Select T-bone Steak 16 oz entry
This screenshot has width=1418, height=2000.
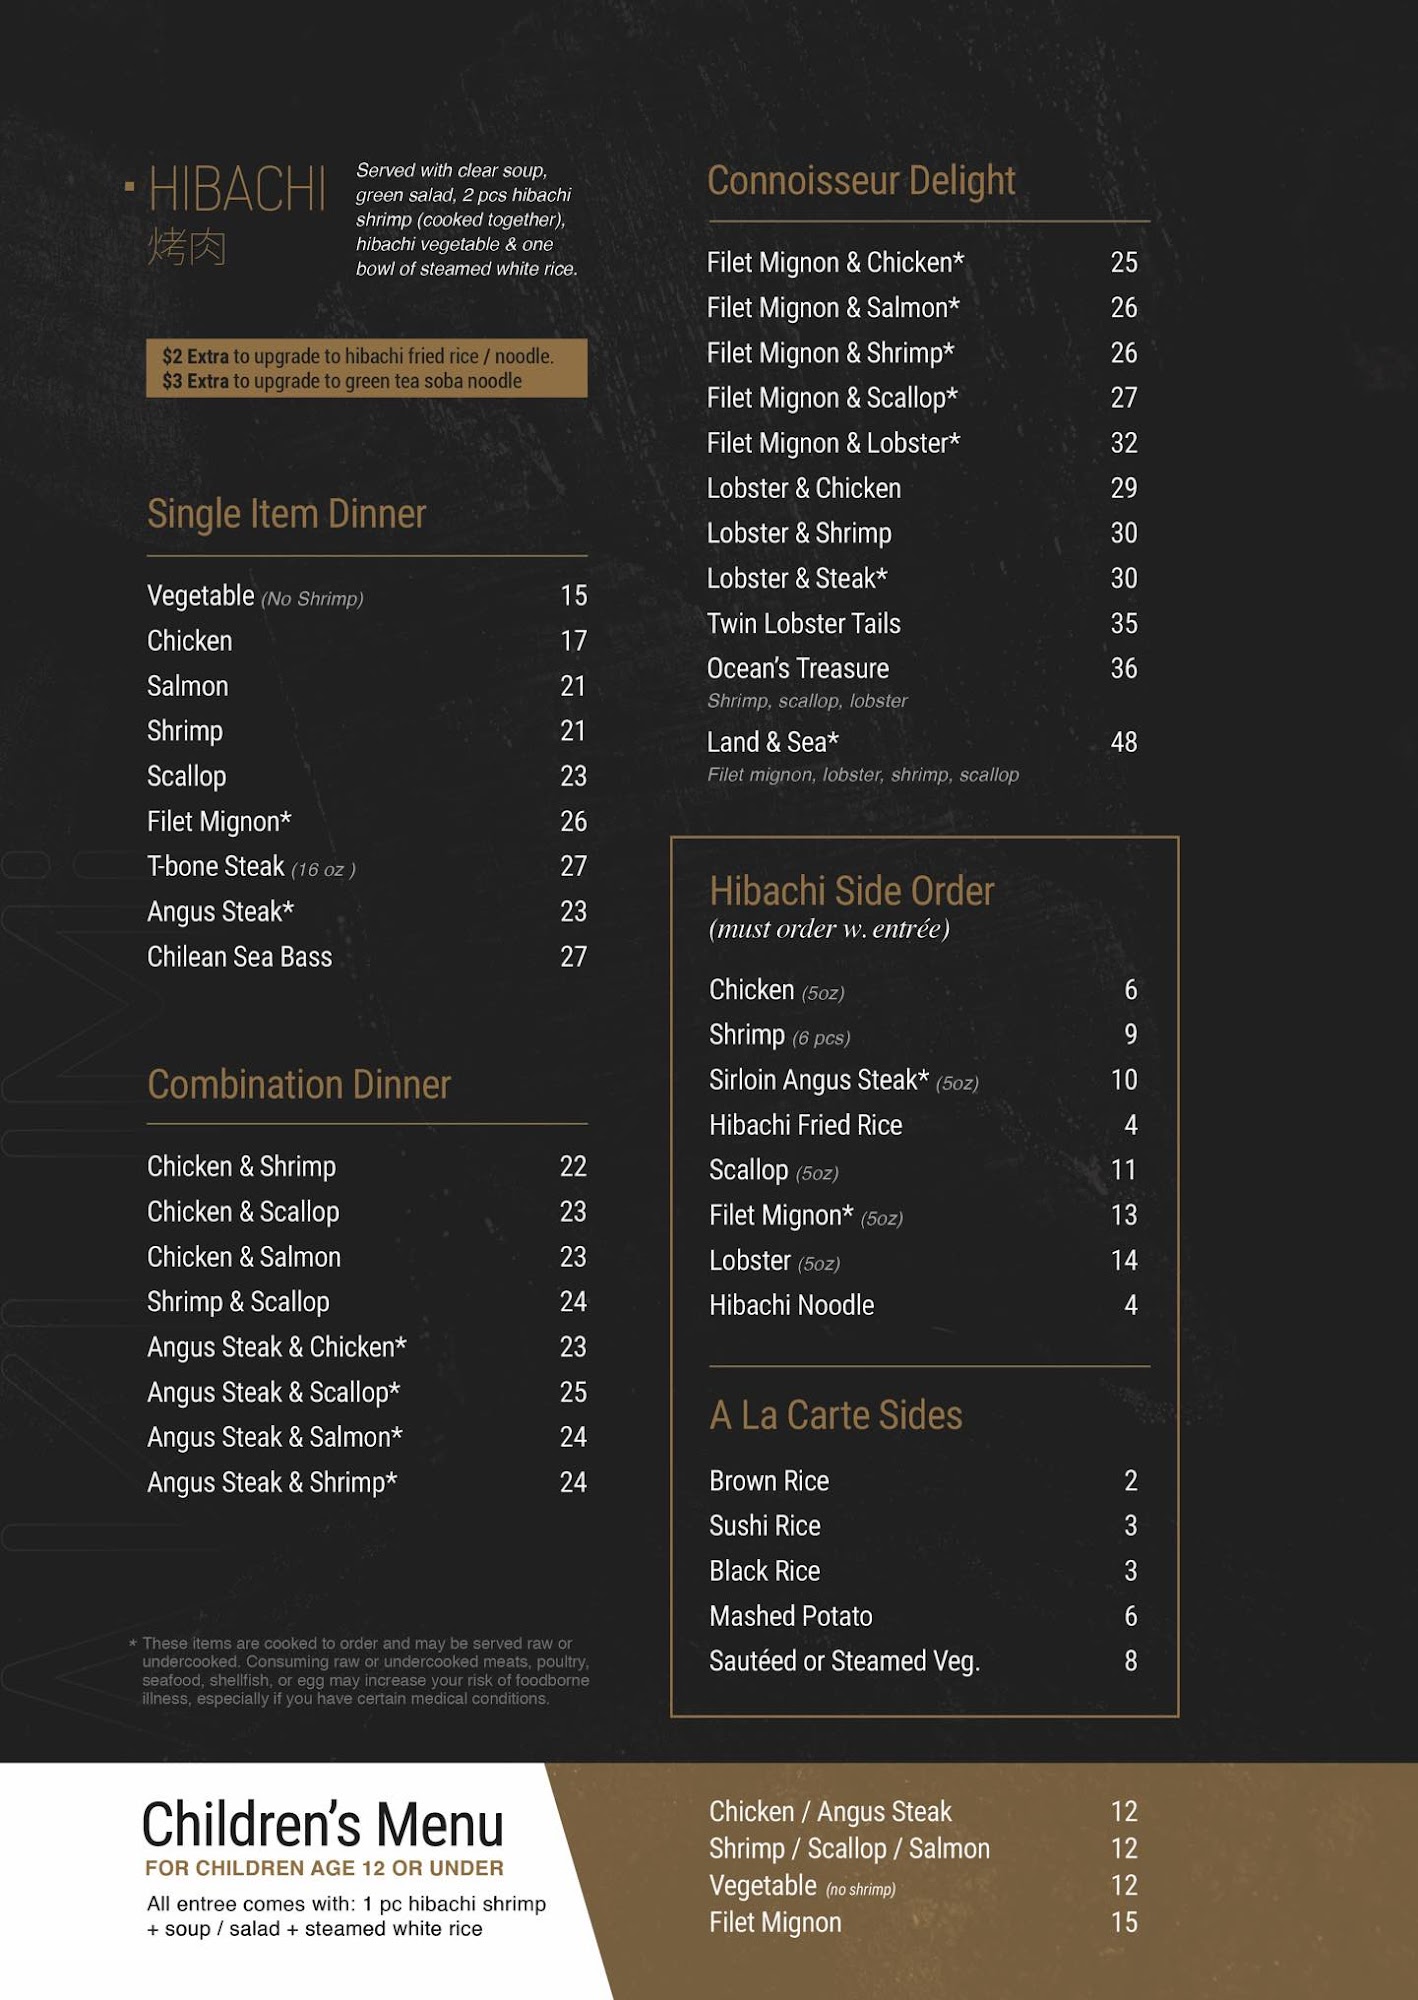point(251,867)
